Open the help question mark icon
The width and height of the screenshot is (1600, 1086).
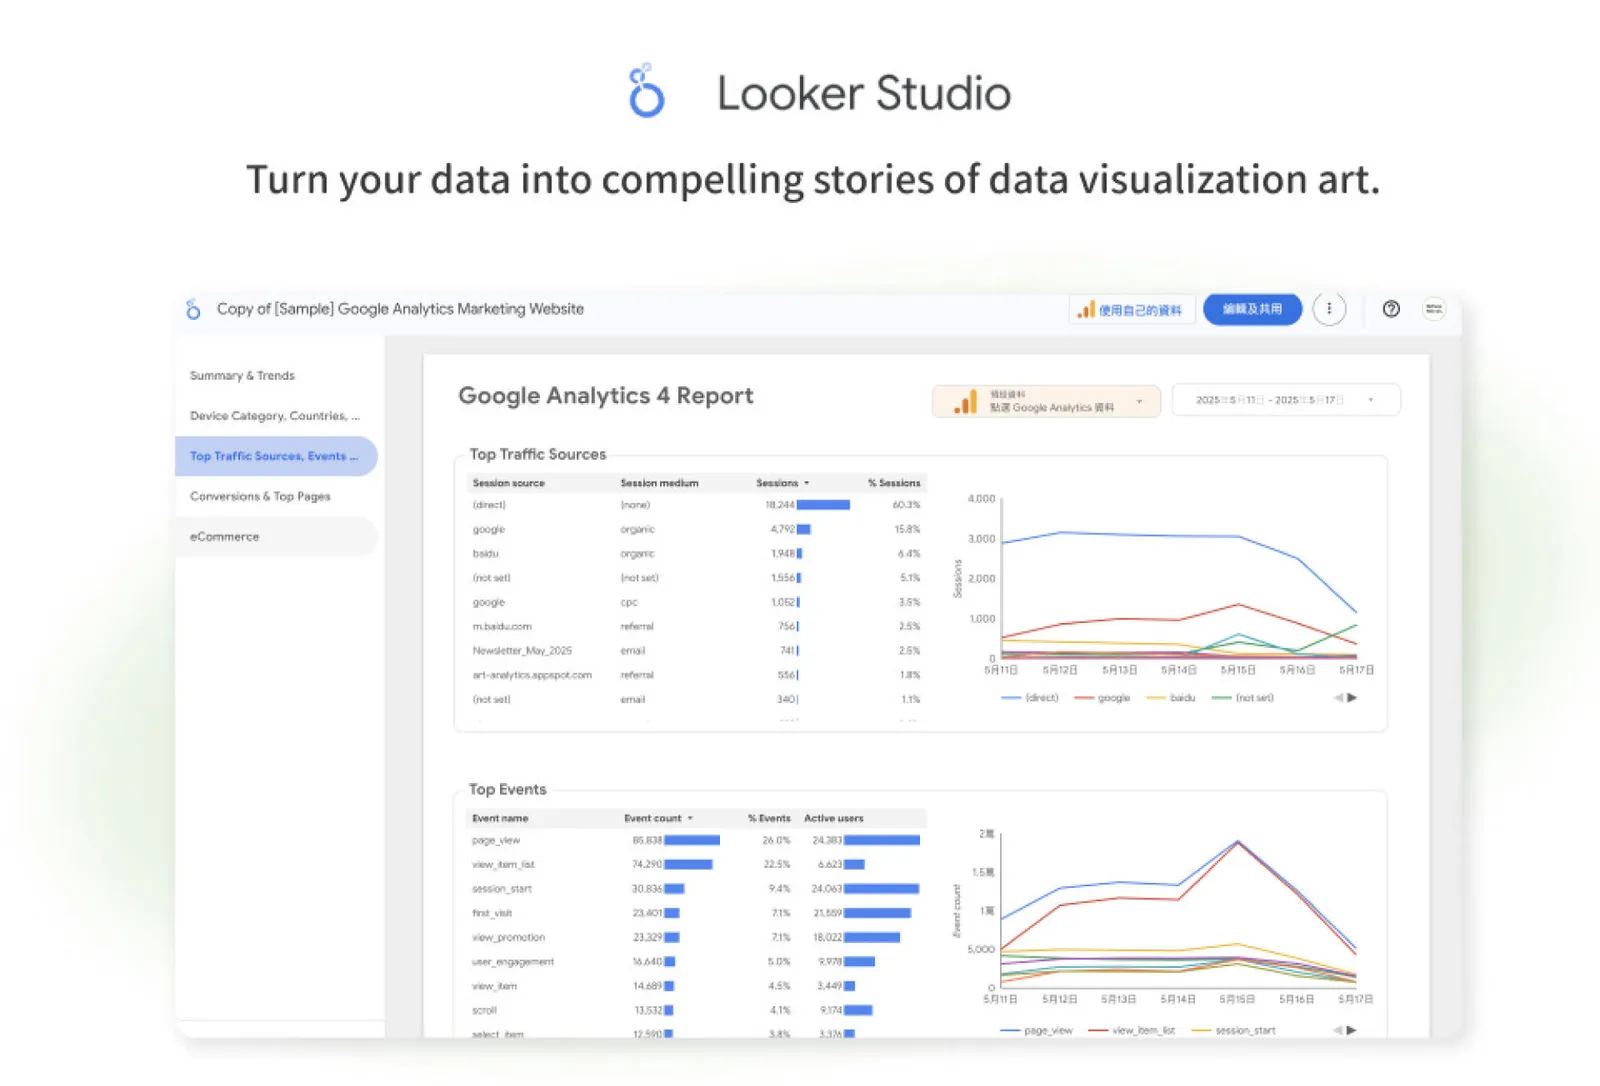1391,309
